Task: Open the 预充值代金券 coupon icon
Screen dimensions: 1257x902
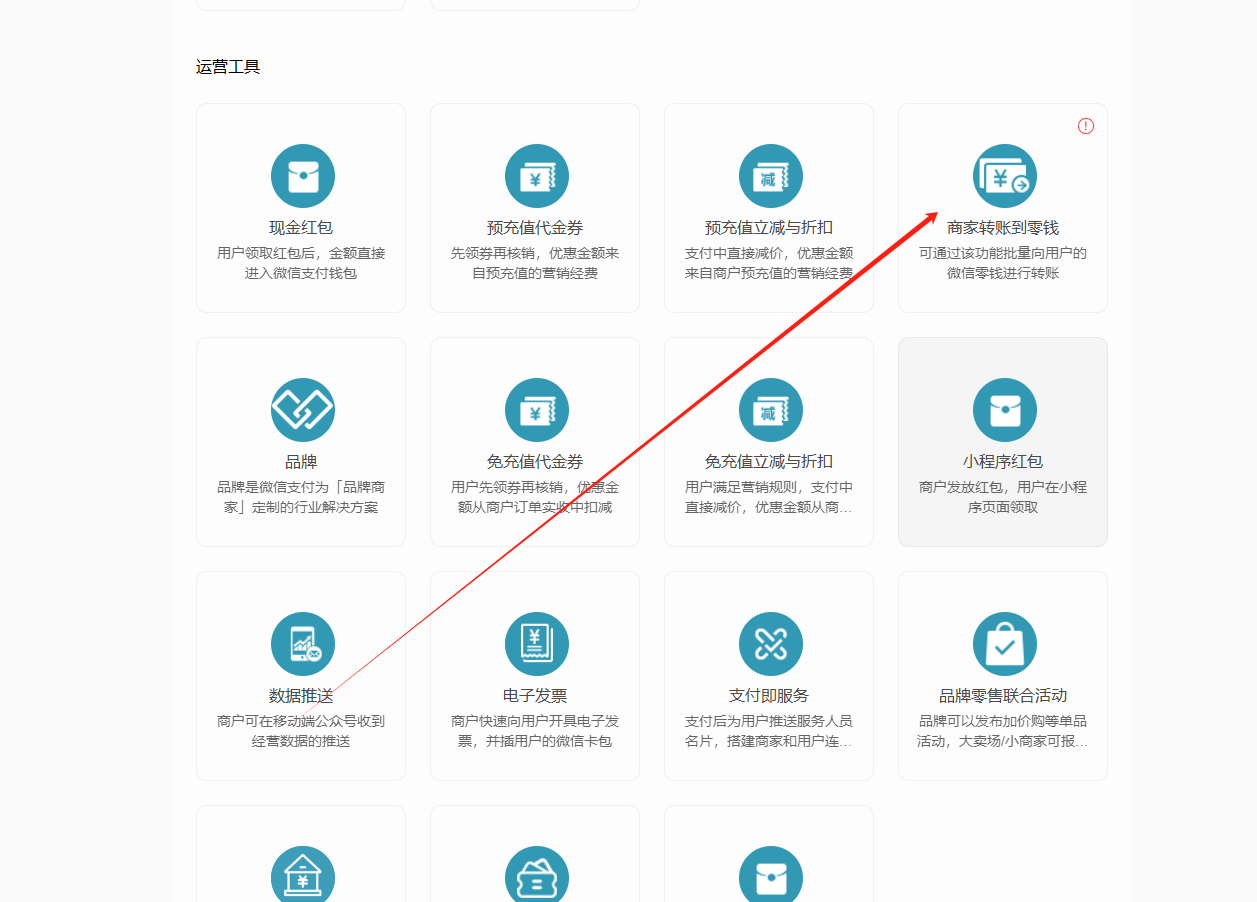Action: pyautogui.click(x=536, y=176)
